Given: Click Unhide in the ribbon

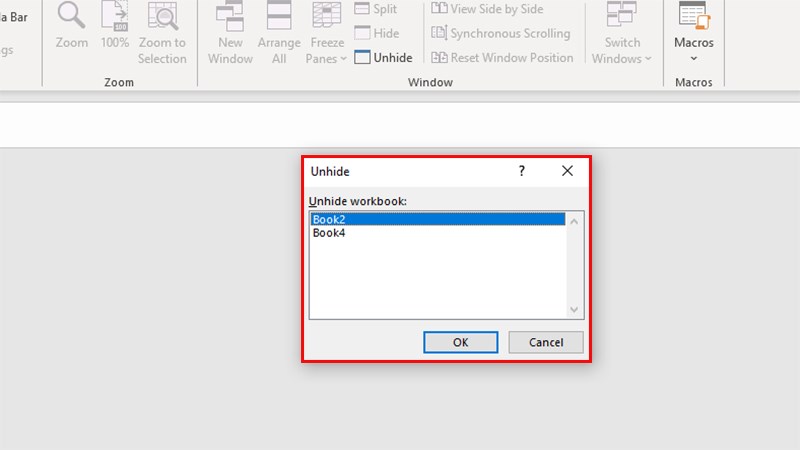Looking at the screenshot, I should click(x=383, y=58).
